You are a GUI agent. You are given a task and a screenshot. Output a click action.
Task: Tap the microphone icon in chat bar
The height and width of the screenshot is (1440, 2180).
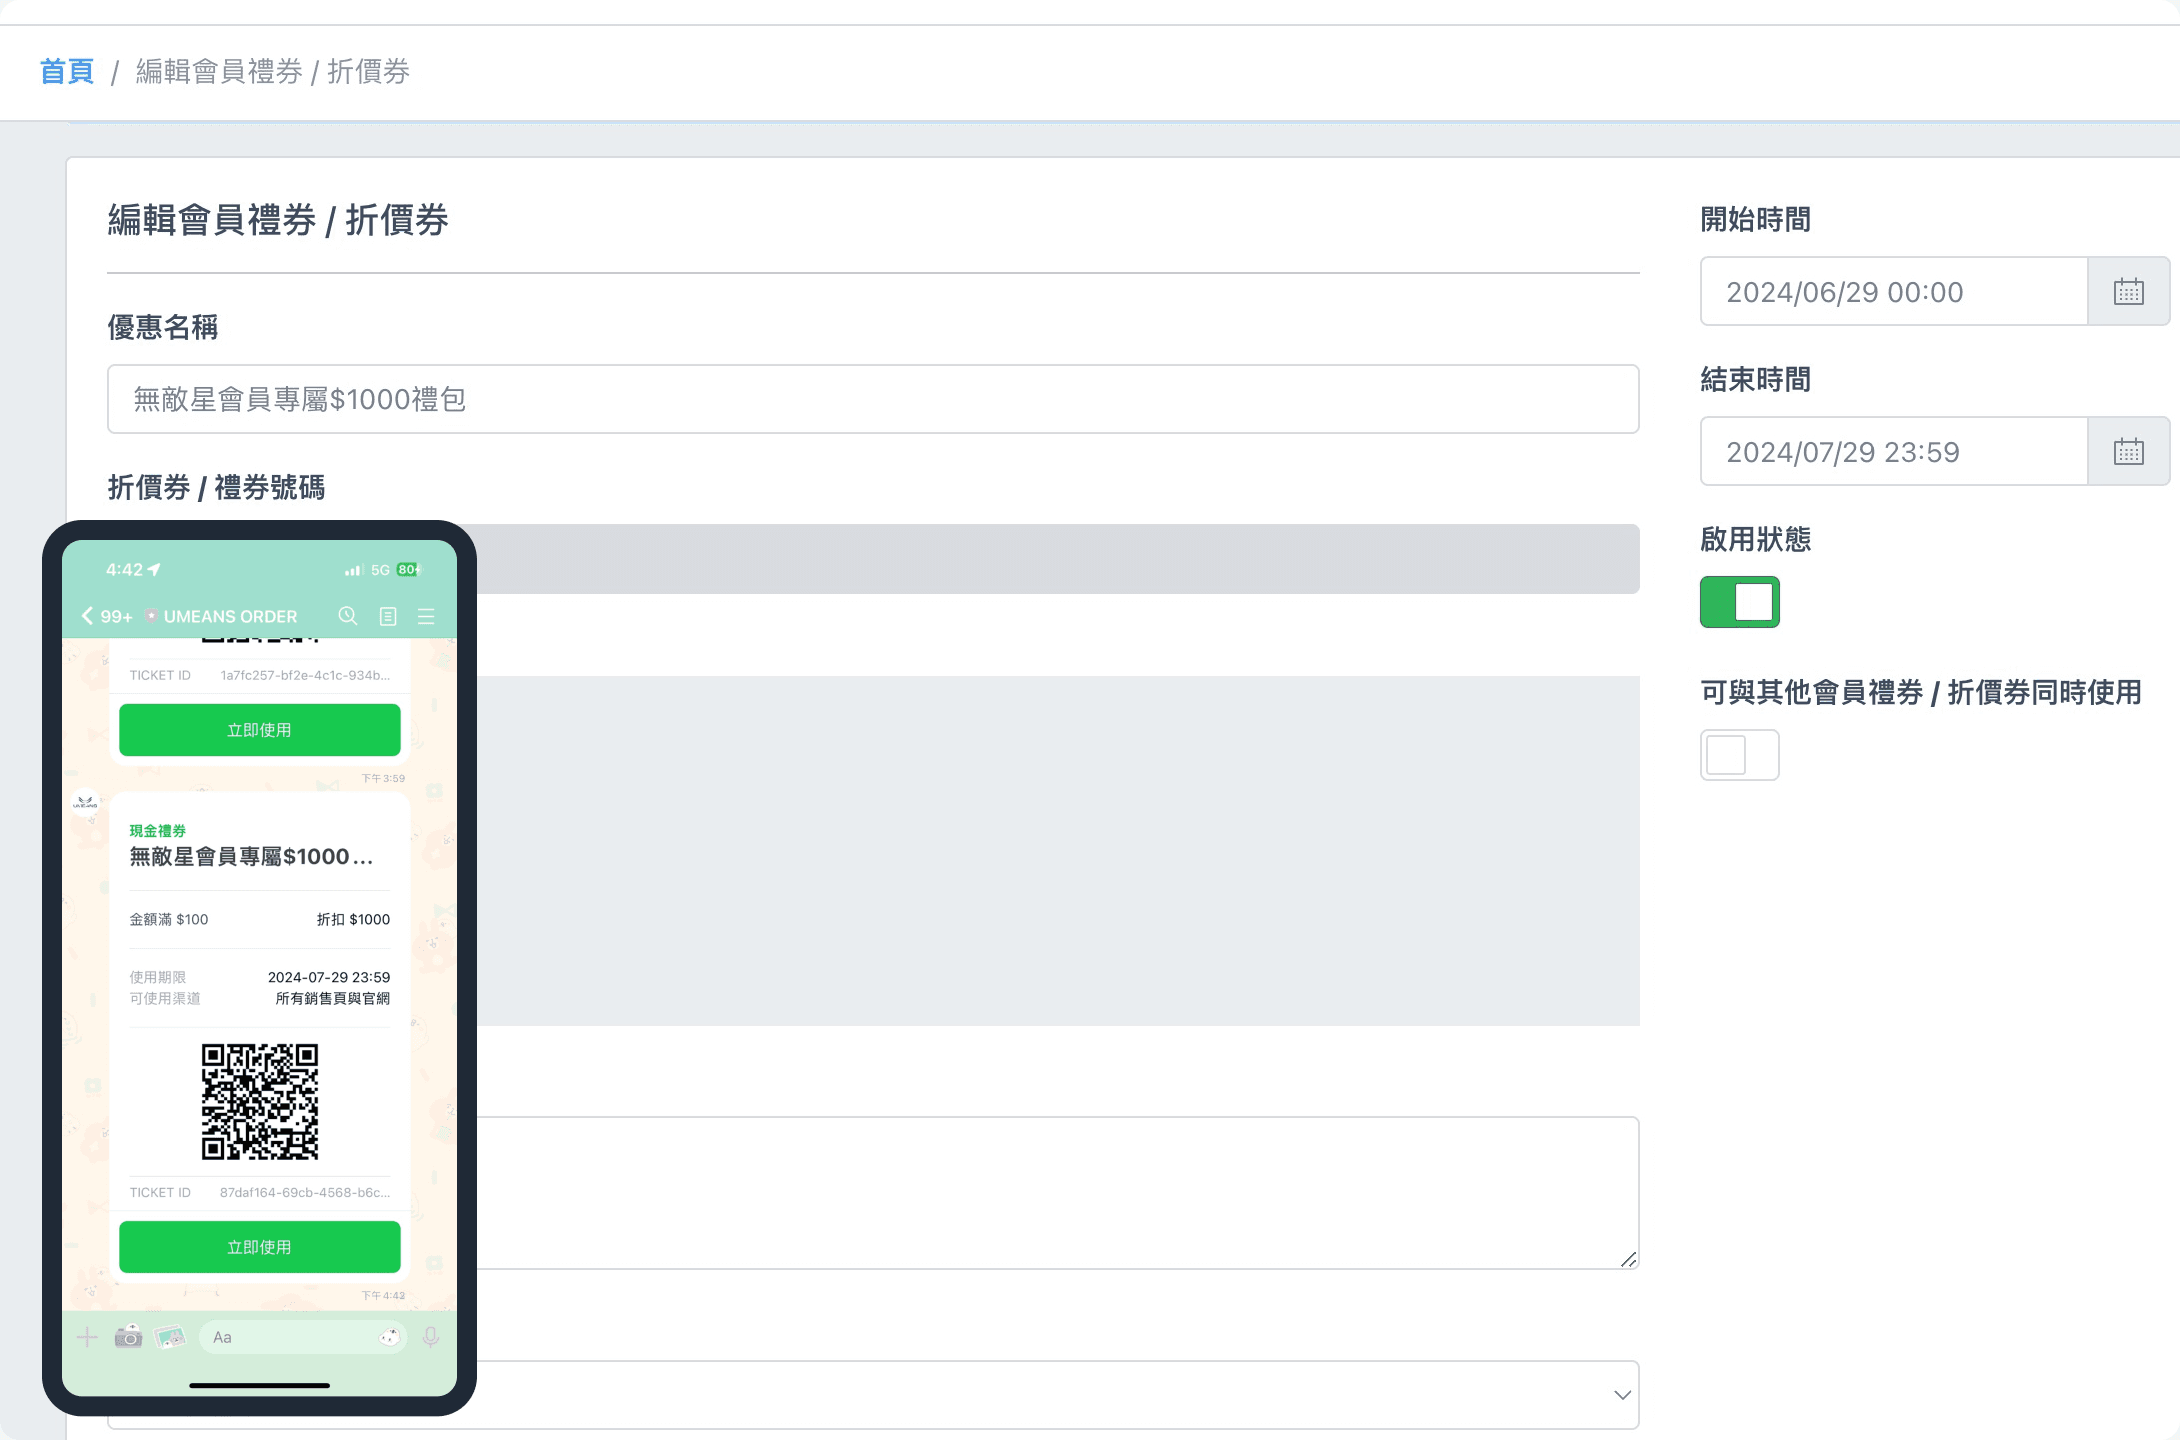click(431, 1337)
